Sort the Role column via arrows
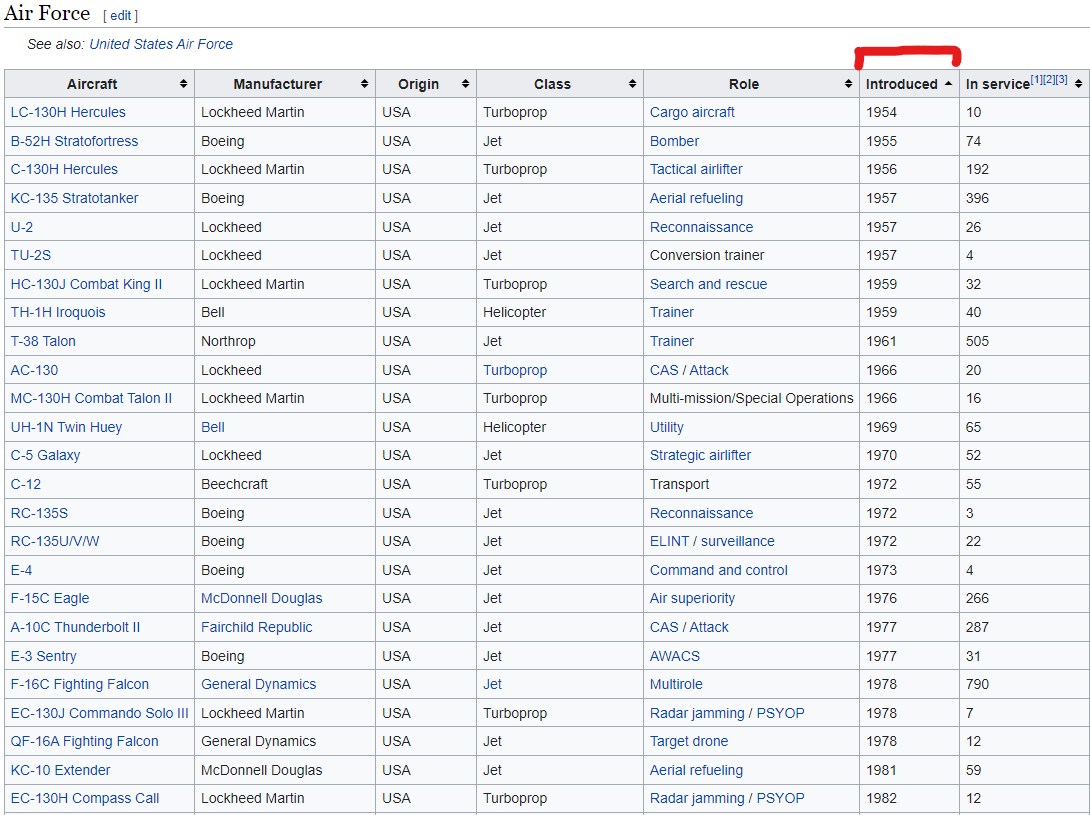Screen dimensions: 1090x815 pyautogui.click(x=848, y=84)
